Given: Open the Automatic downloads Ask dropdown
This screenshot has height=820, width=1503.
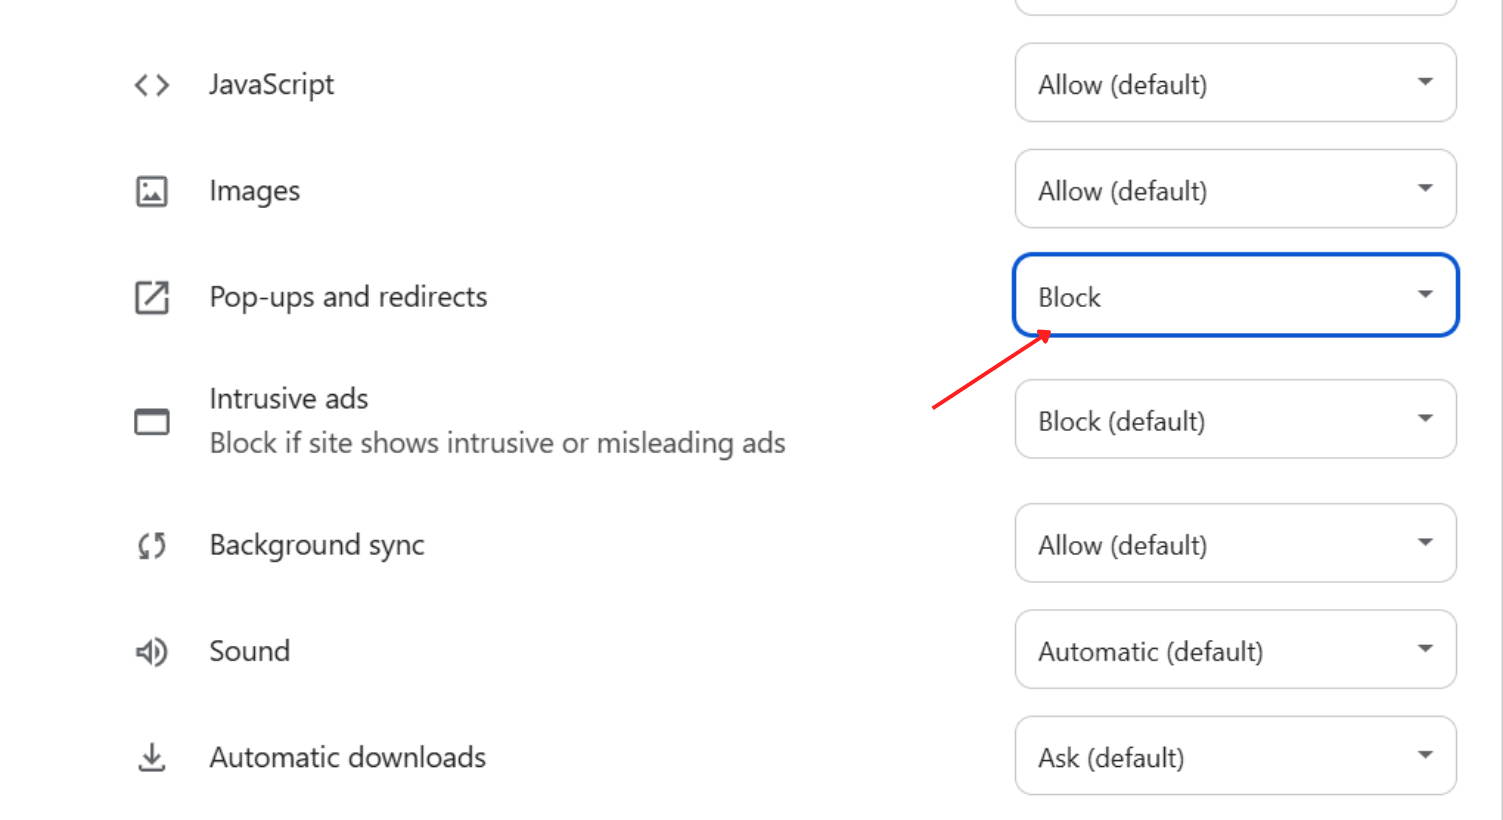Looking at the screenshot, I should click(x=1235, y=756).
